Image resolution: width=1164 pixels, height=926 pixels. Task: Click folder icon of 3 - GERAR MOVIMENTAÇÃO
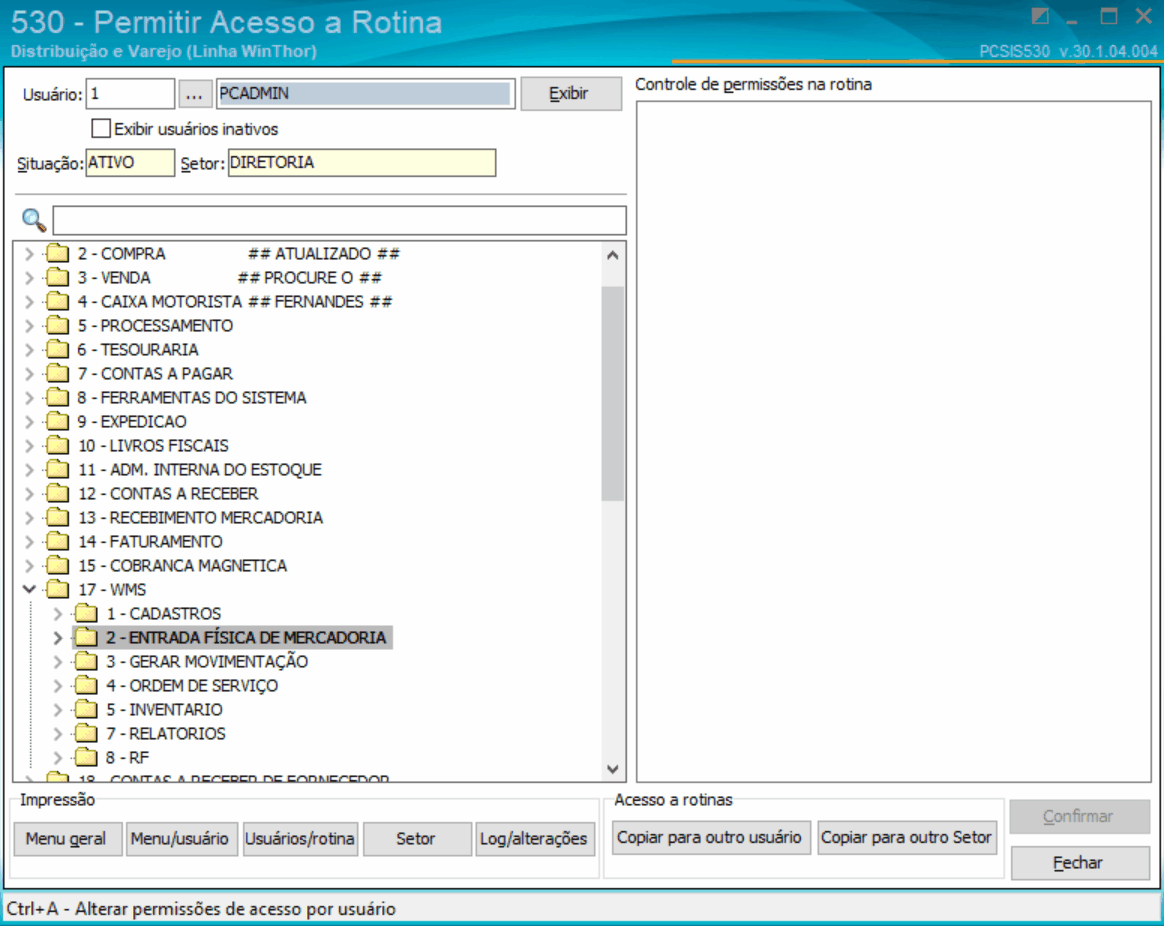[86, 662]
